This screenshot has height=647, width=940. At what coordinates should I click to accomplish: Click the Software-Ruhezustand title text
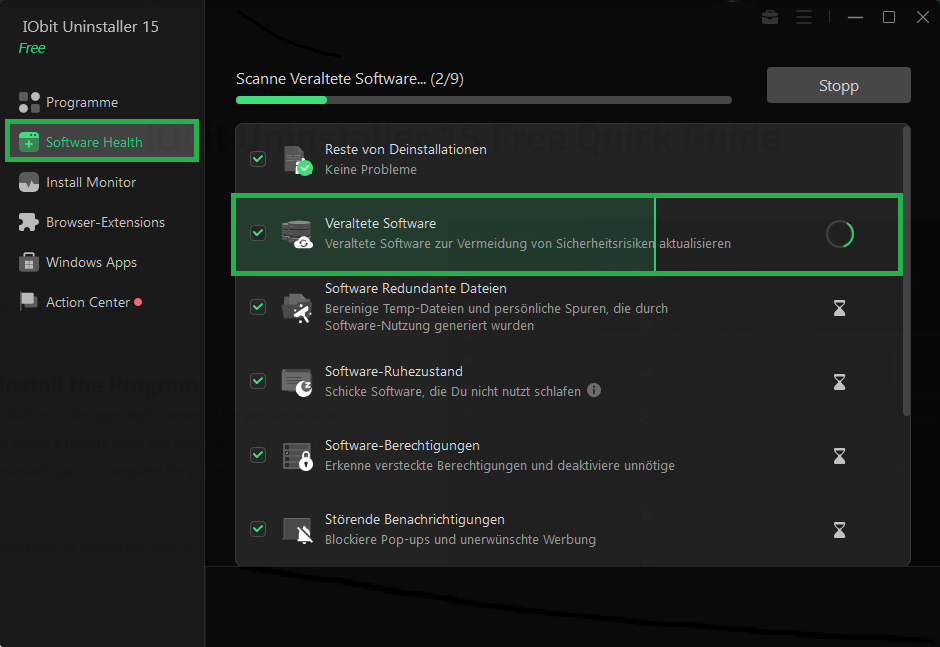(x=393, y=371)
